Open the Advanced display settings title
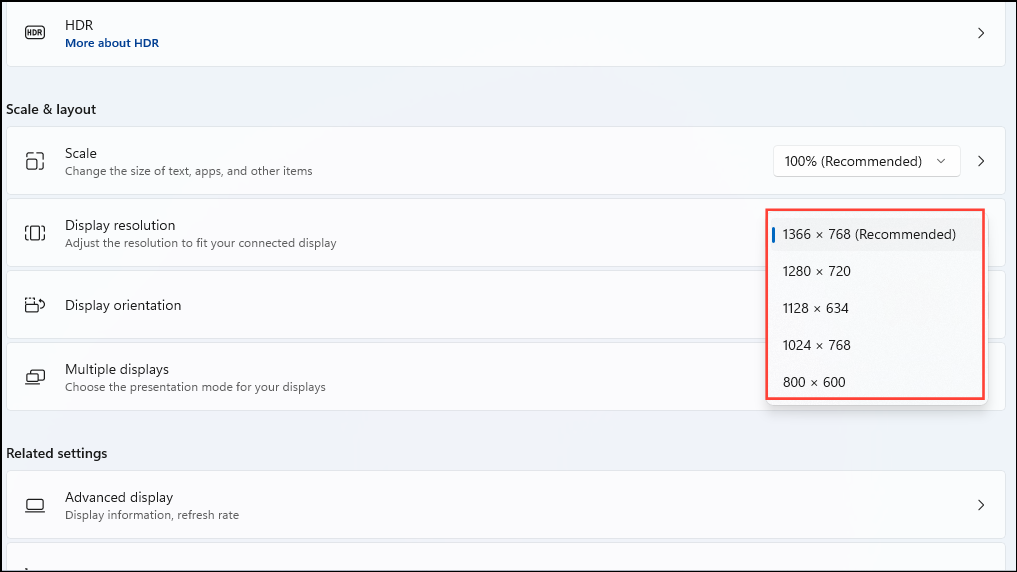 click(119, 497)
